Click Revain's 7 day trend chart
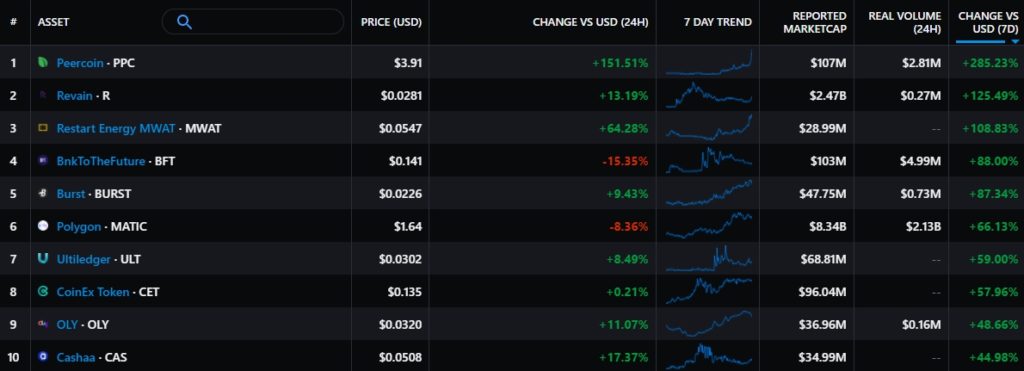This screenshot has height=371, width=1024. pos(709,95)
